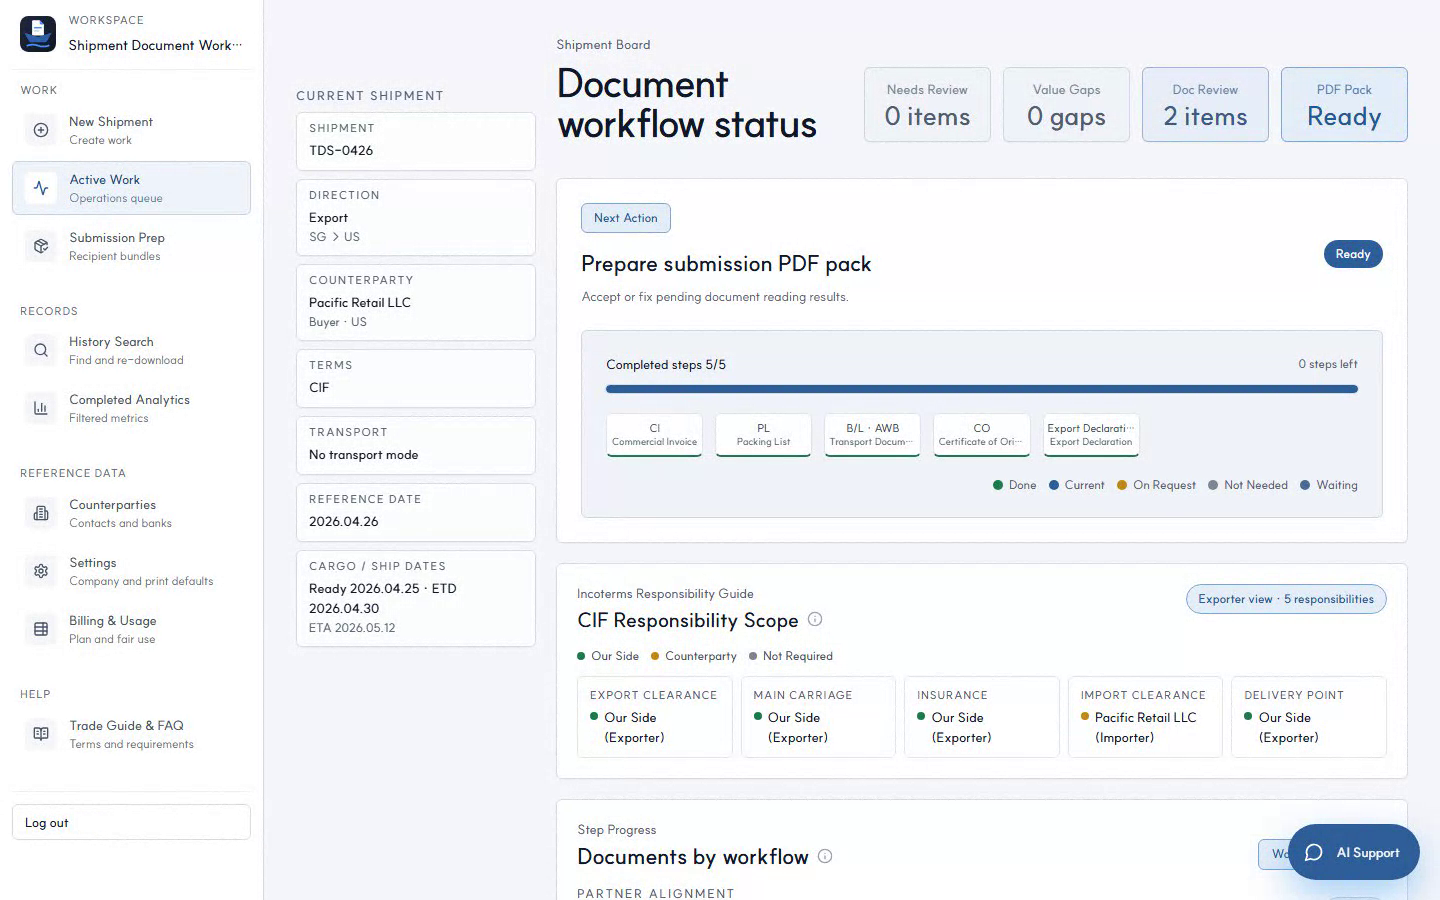Click the Delivery Point responsibility card
Viewport: 1440px width, 900px height.
[x=1309, y=717]
